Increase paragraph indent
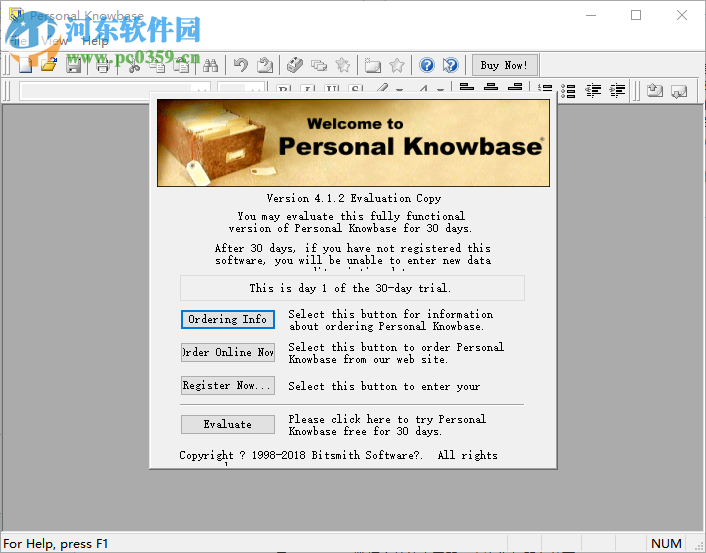The image size is (706, 553). pos(617,91)
